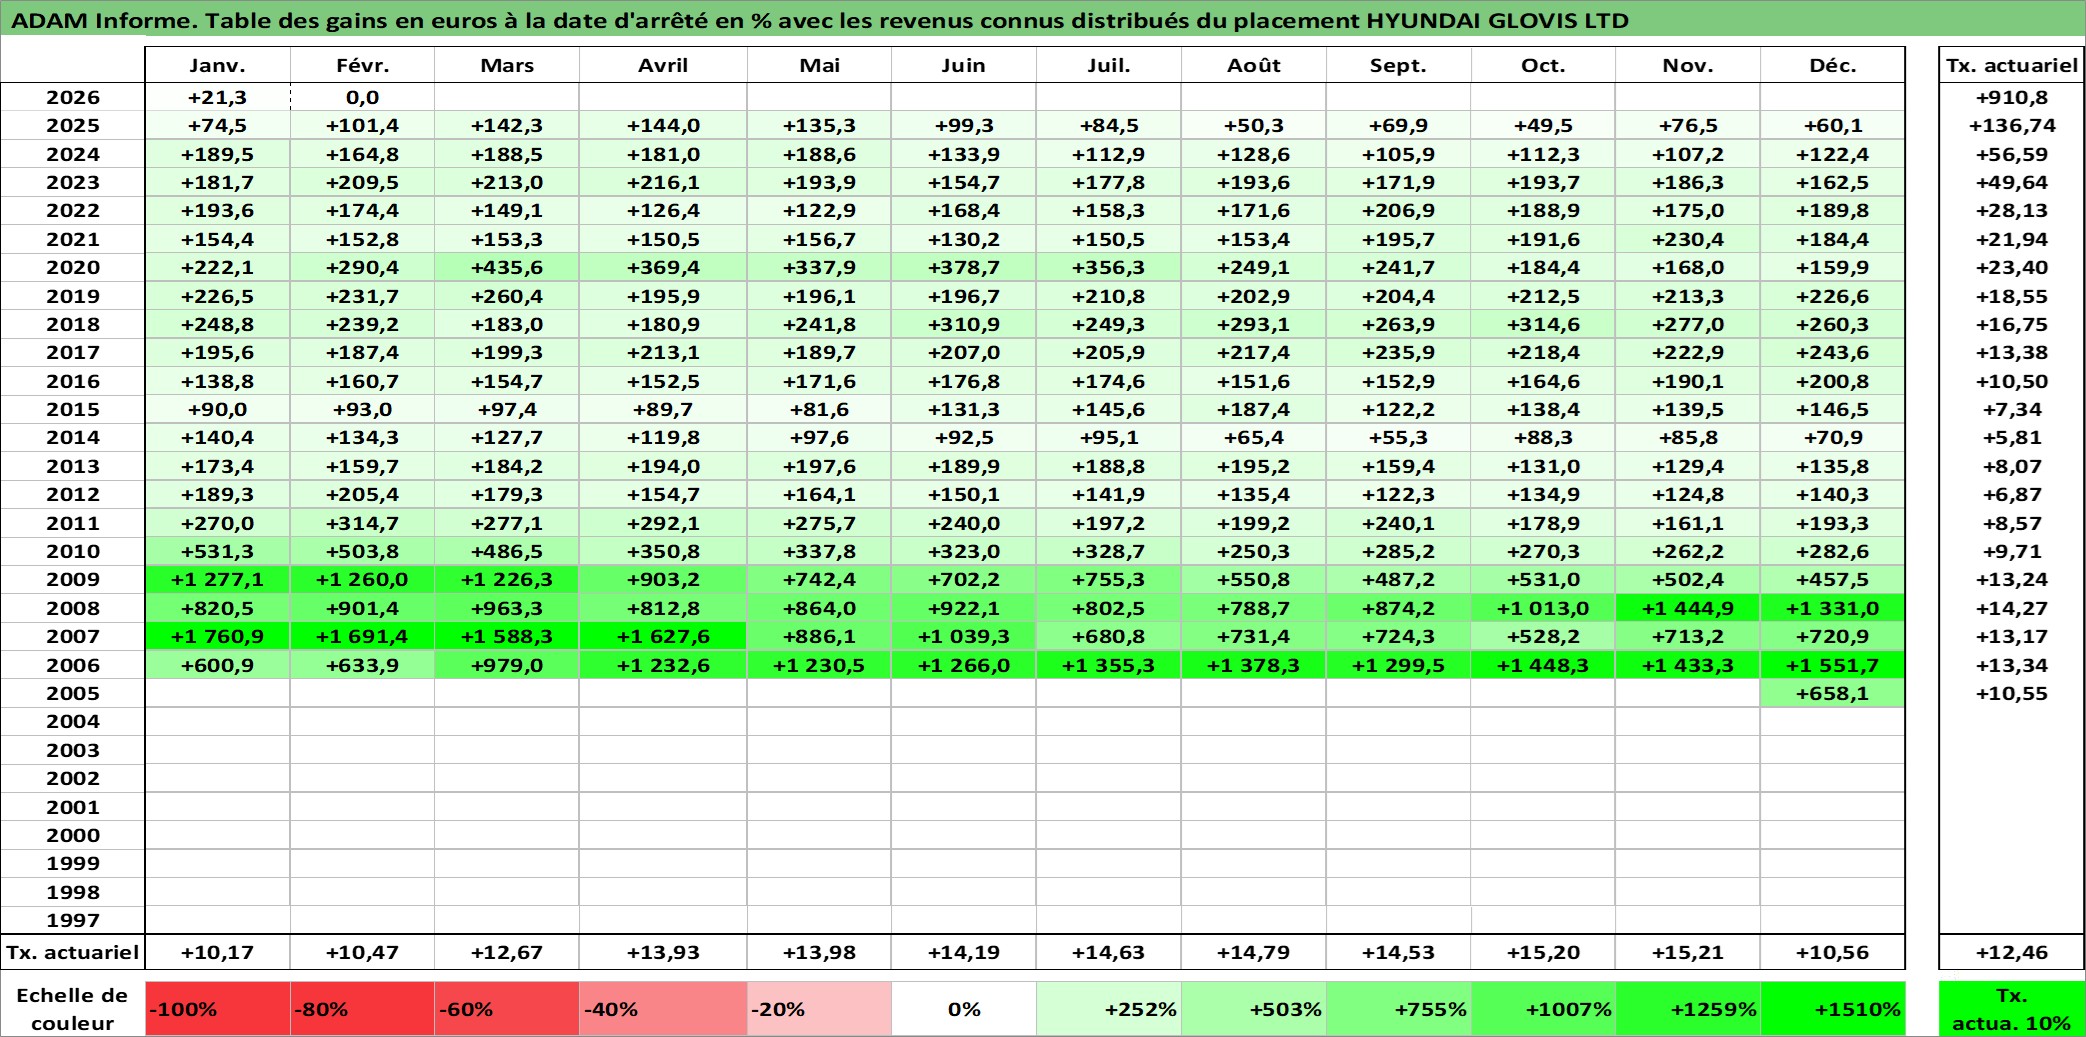2086x1037 pixels.
Task: Click the 1997 year row label
Action: pyautogui.click(x=73, y=920)
